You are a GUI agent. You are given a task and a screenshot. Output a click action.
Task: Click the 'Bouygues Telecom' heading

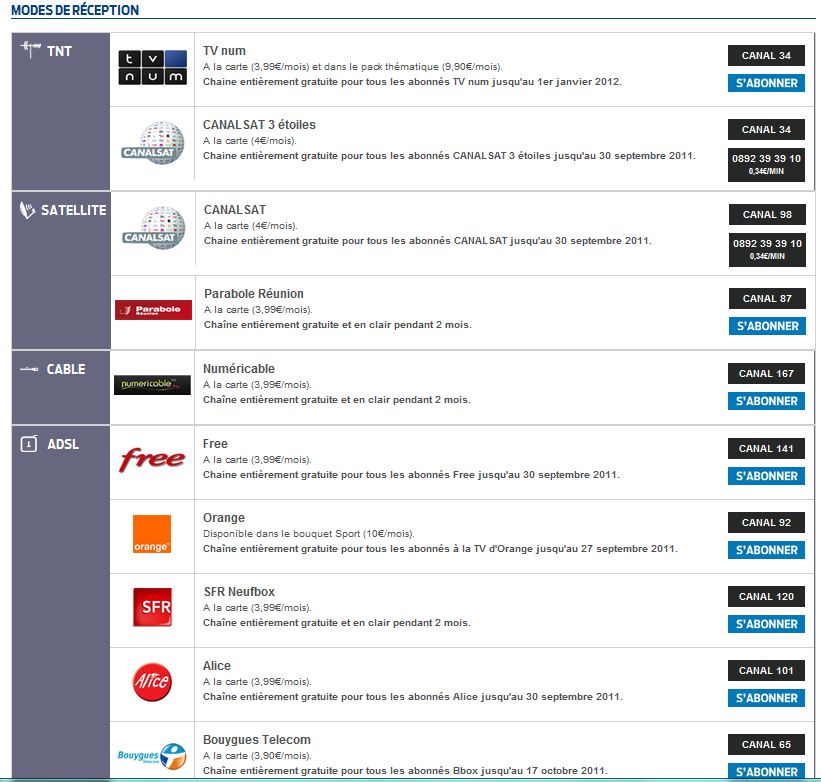(257, 740)
